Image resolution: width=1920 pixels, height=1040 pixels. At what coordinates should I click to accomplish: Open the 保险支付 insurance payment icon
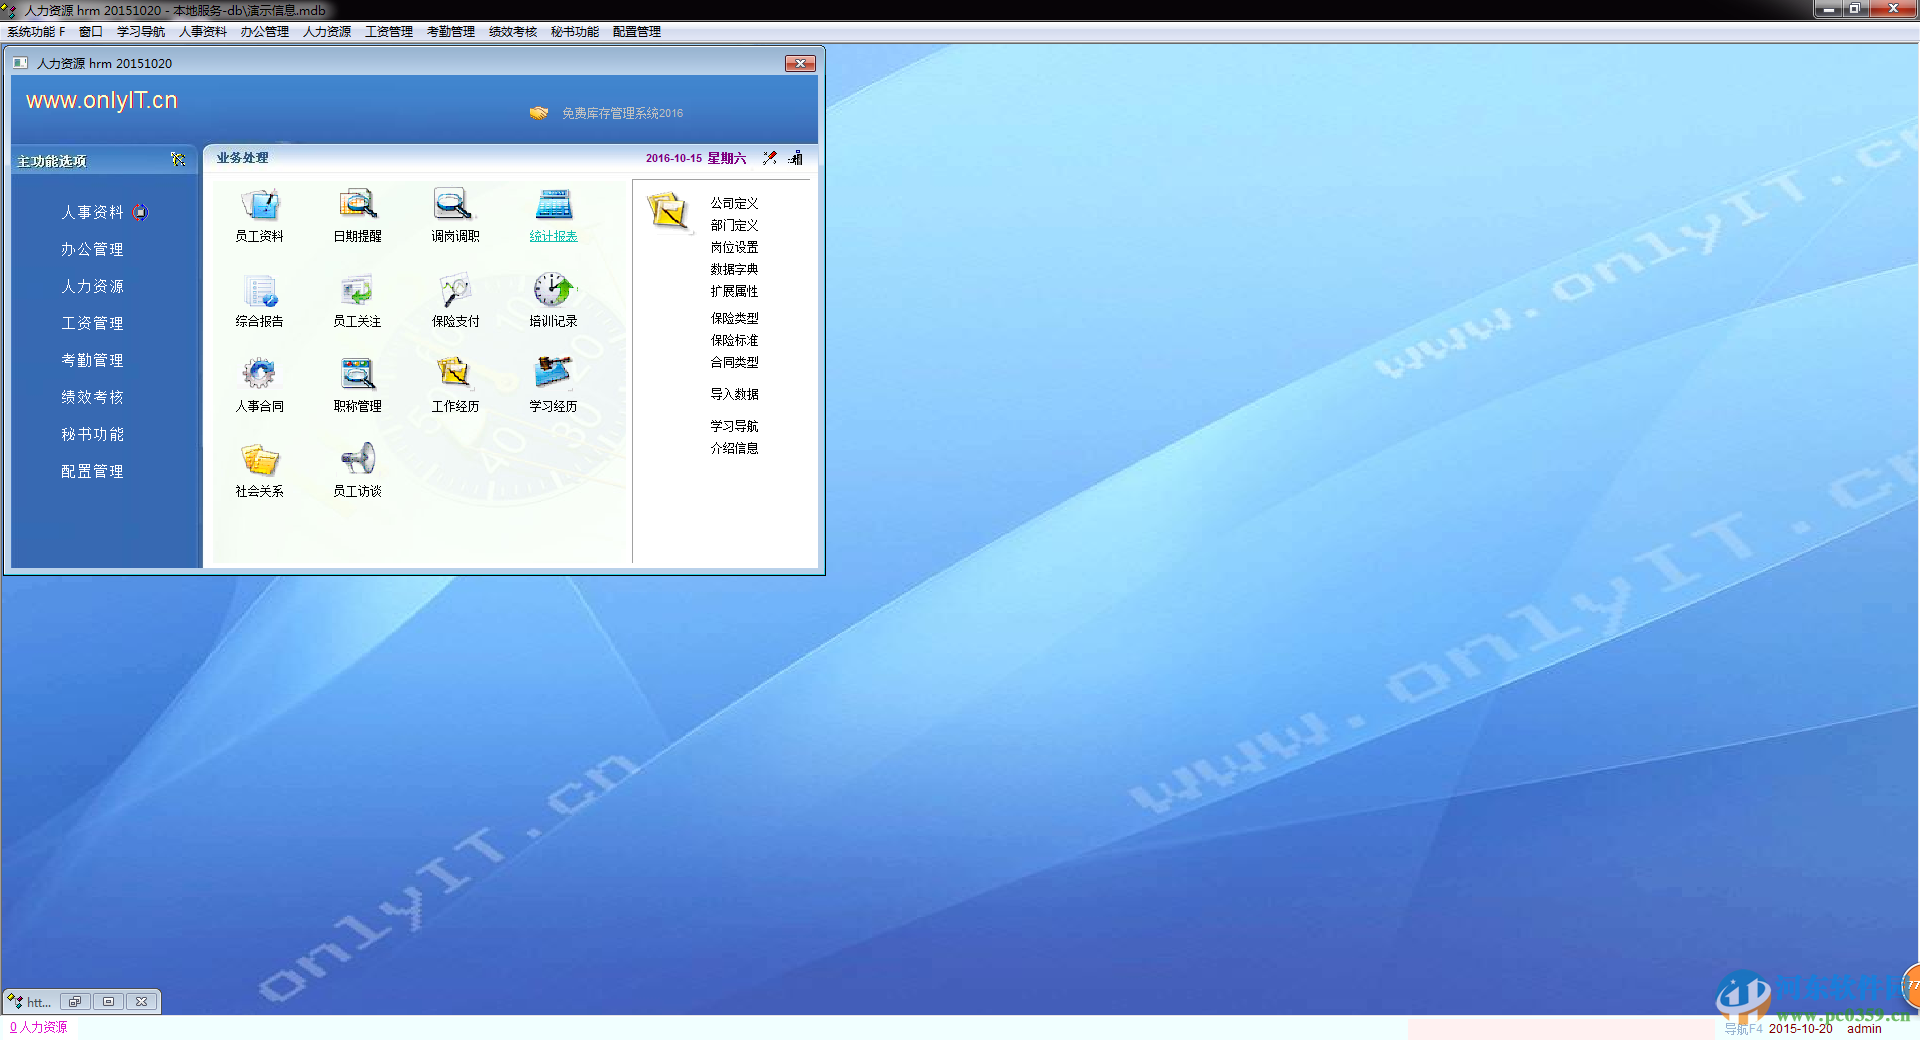[455, 291]
